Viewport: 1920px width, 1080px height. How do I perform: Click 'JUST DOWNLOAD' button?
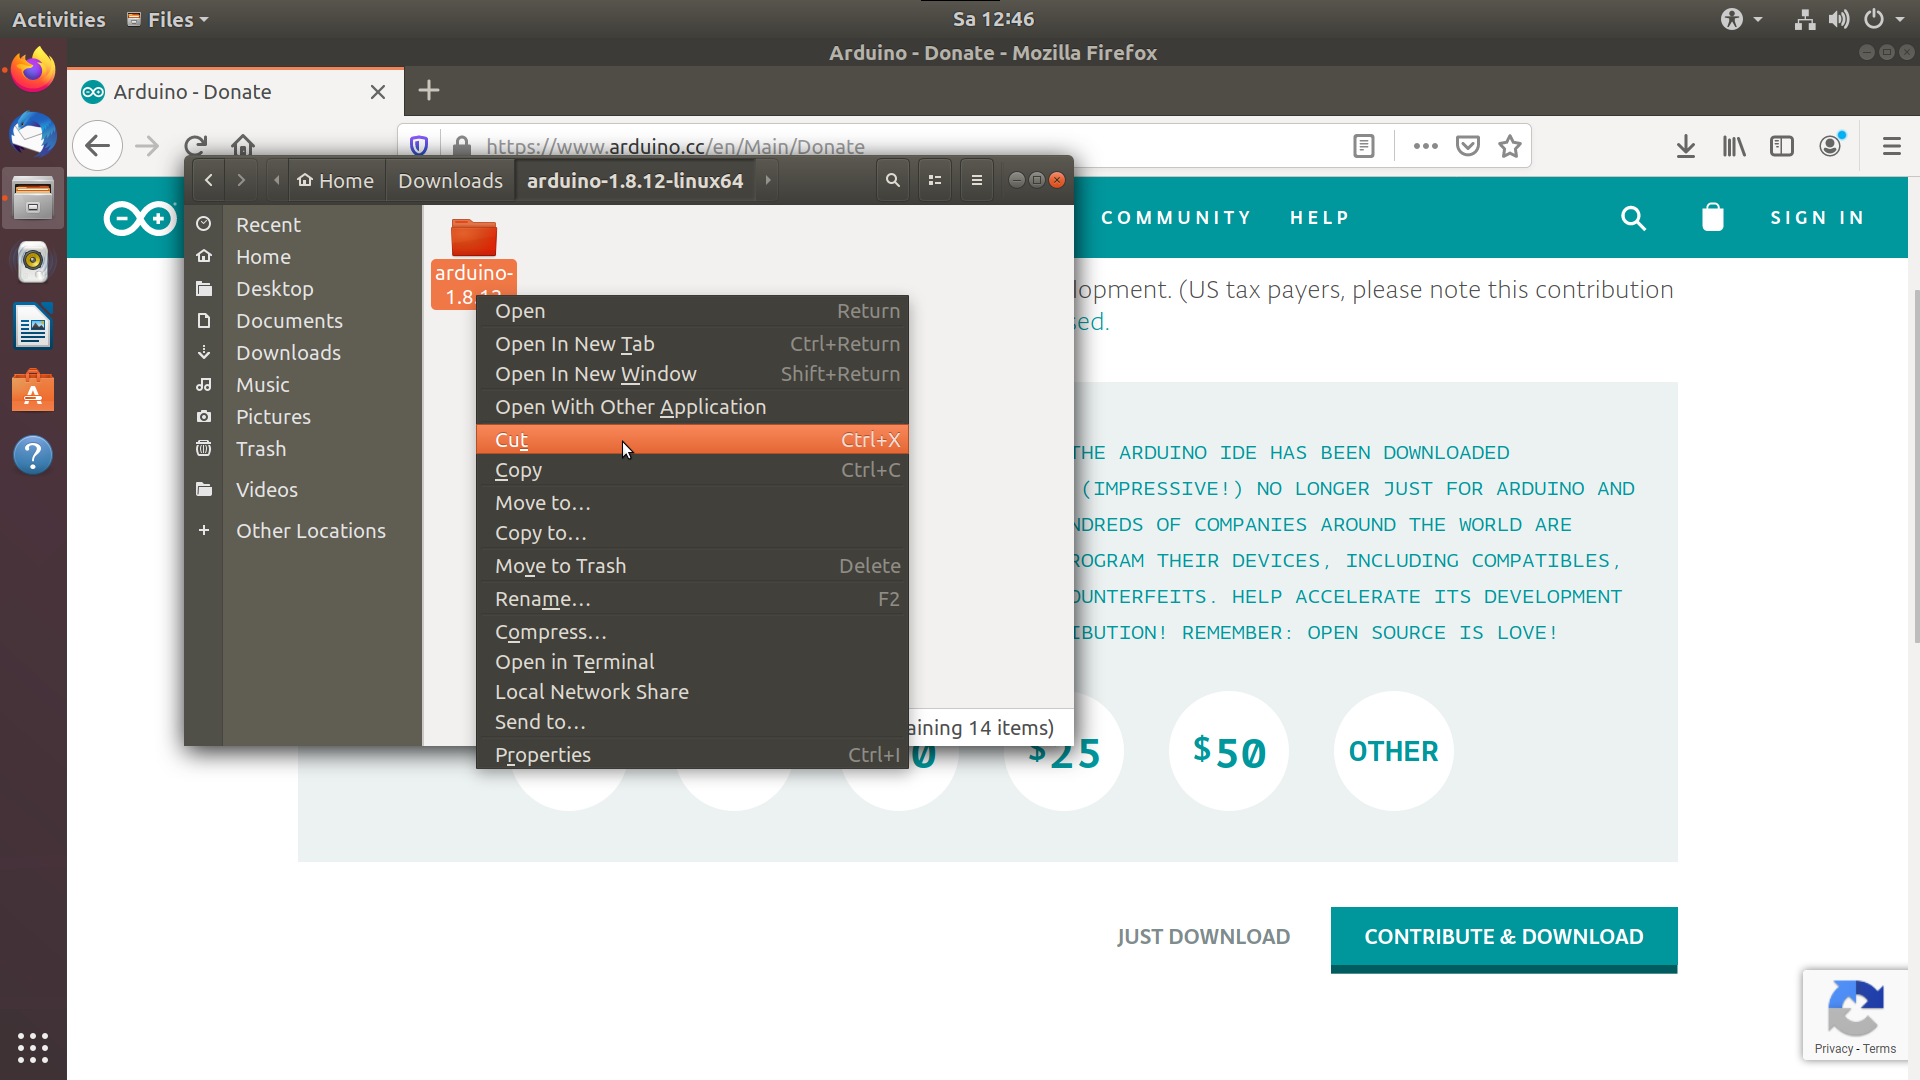(1203, 936)
